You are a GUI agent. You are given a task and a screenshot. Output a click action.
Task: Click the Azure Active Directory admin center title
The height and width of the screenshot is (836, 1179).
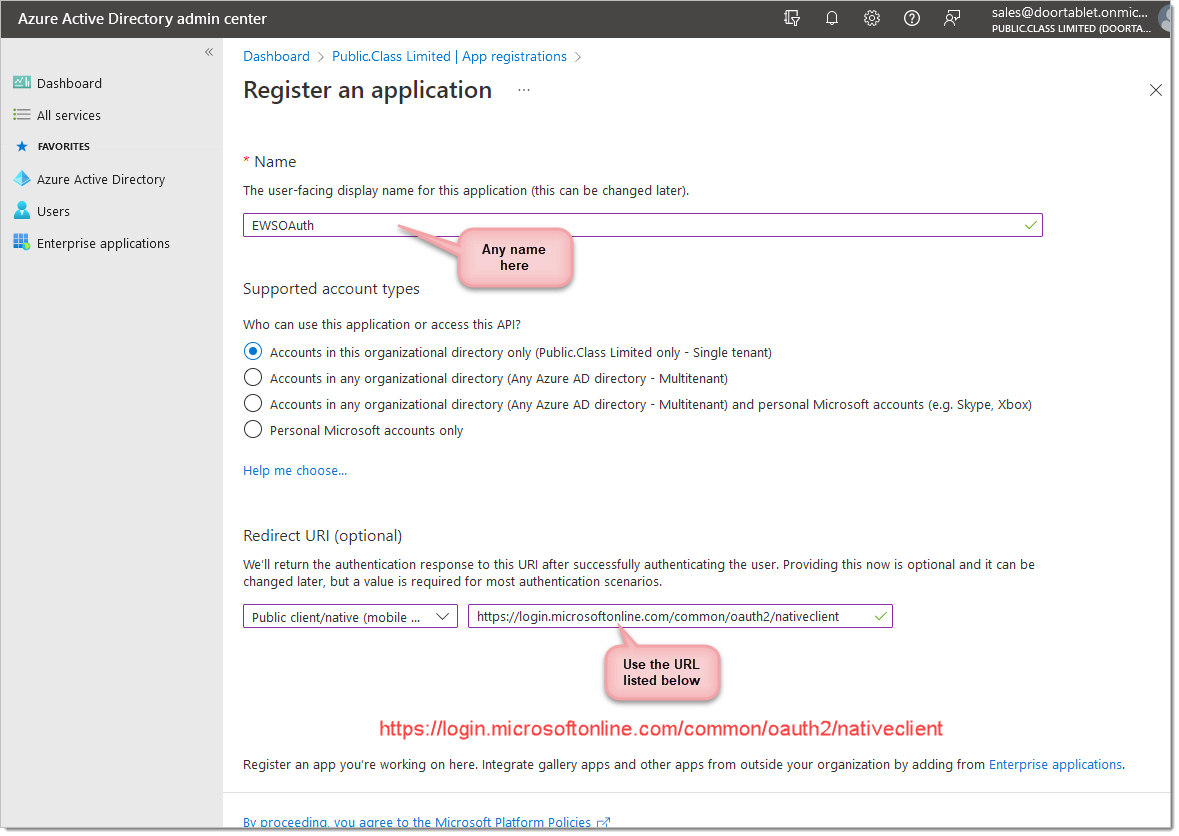click(142, 19)
